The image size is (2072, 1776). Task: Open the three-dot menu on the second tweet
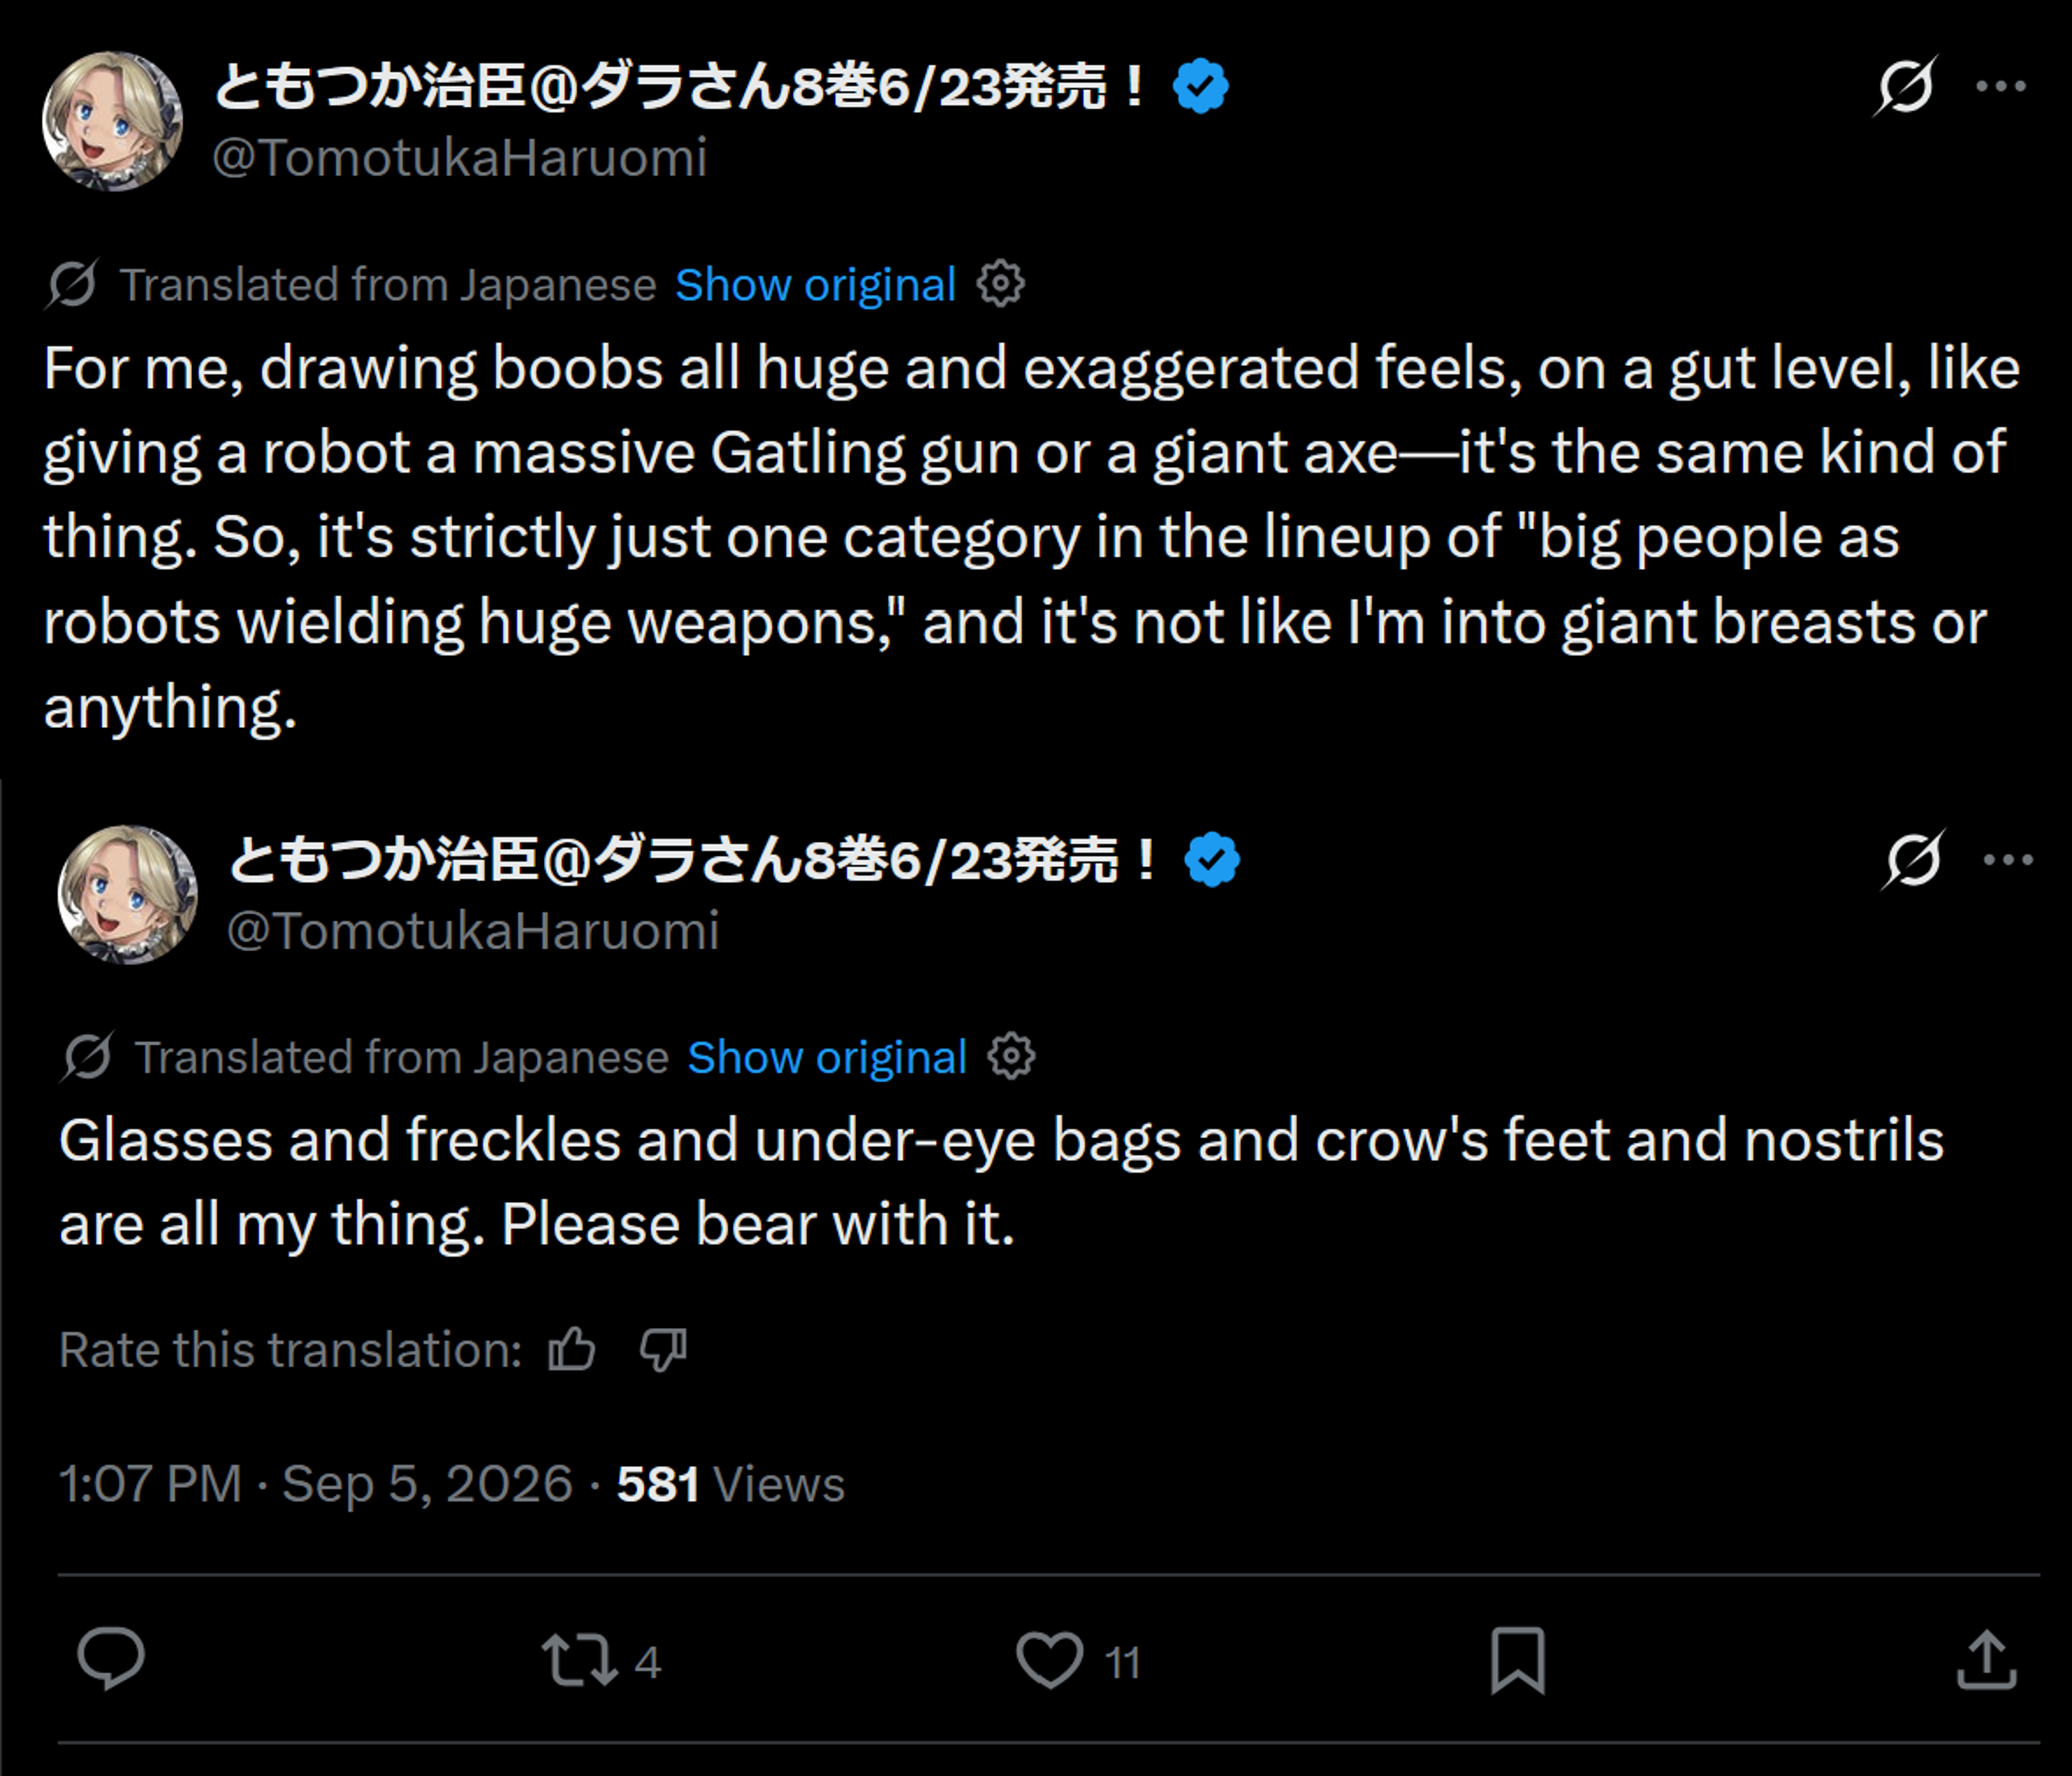point(2009,860)
